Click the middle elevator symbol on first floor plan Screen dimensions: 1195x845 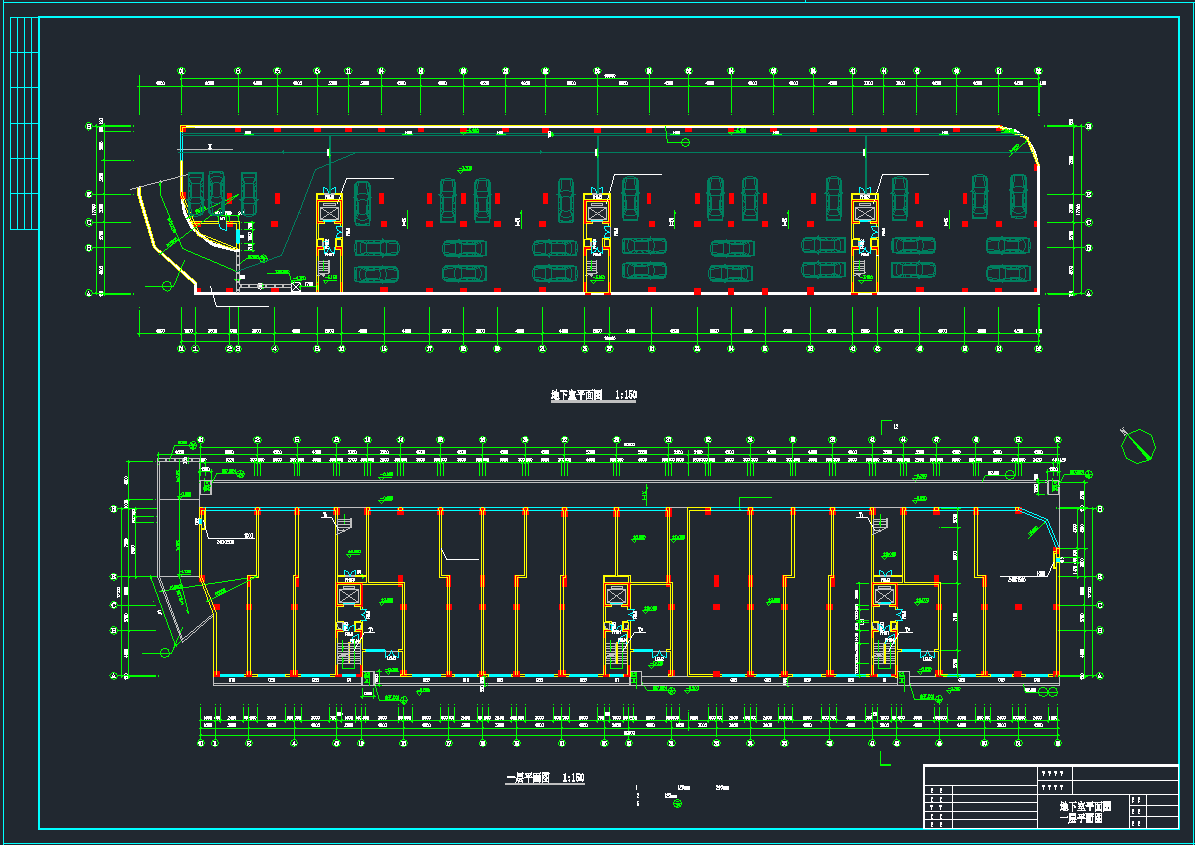tap(616, 595)
